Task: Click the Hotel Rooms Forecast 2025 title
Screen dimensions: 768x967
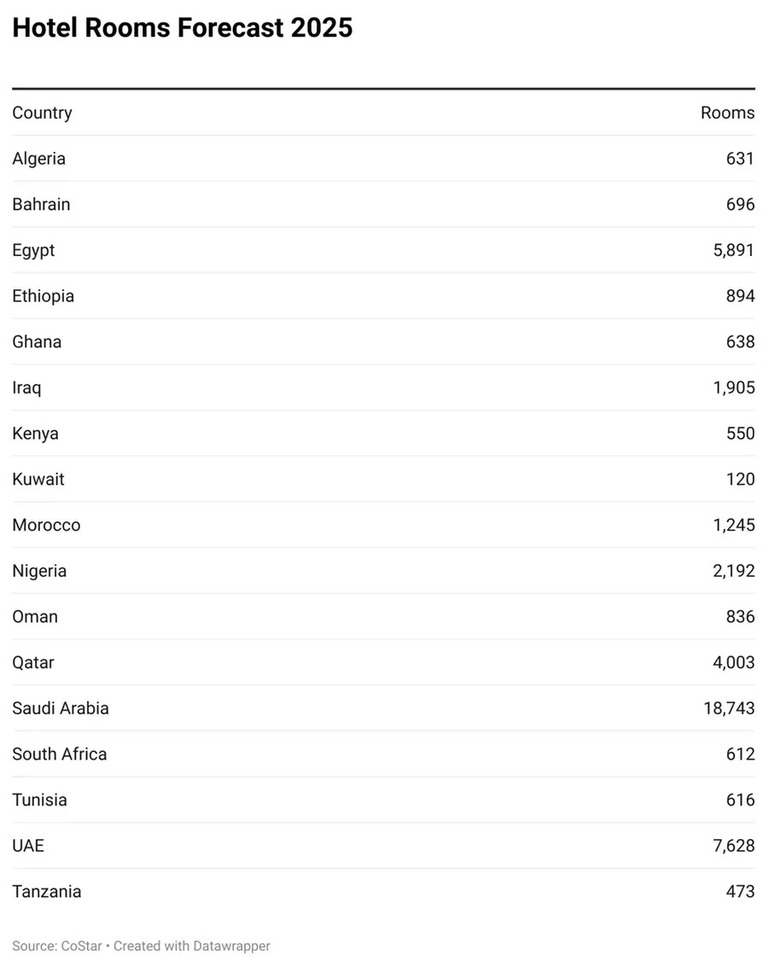Action: [x=183, y=28]
